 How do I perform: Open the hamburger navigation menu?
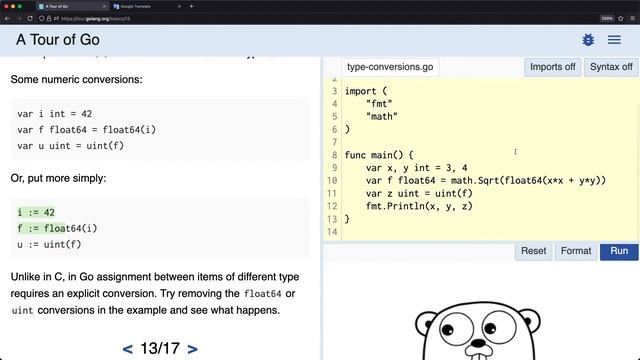[x=614, y=40]
